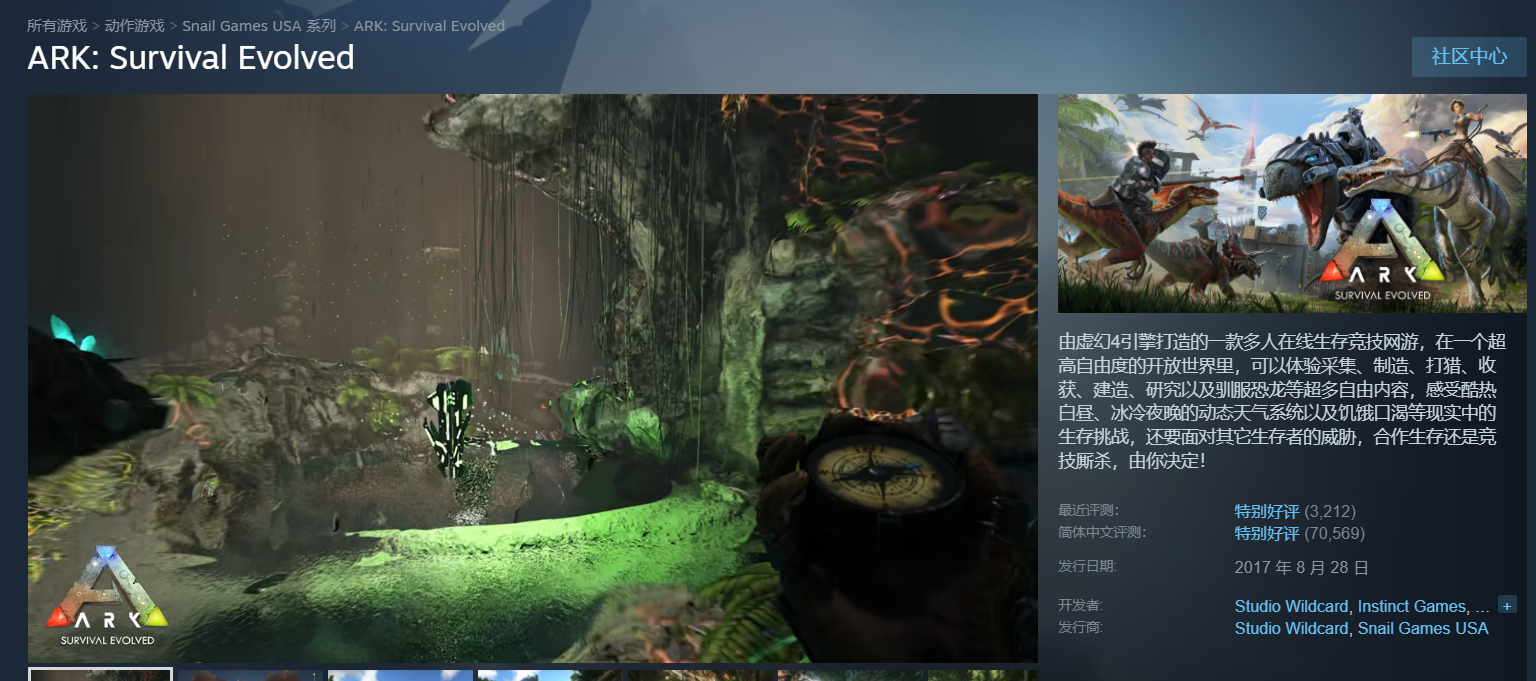1536x681 pixels.
Task: Open Simplified Chinese reviews 特别好评 link
Action: 1266,533
